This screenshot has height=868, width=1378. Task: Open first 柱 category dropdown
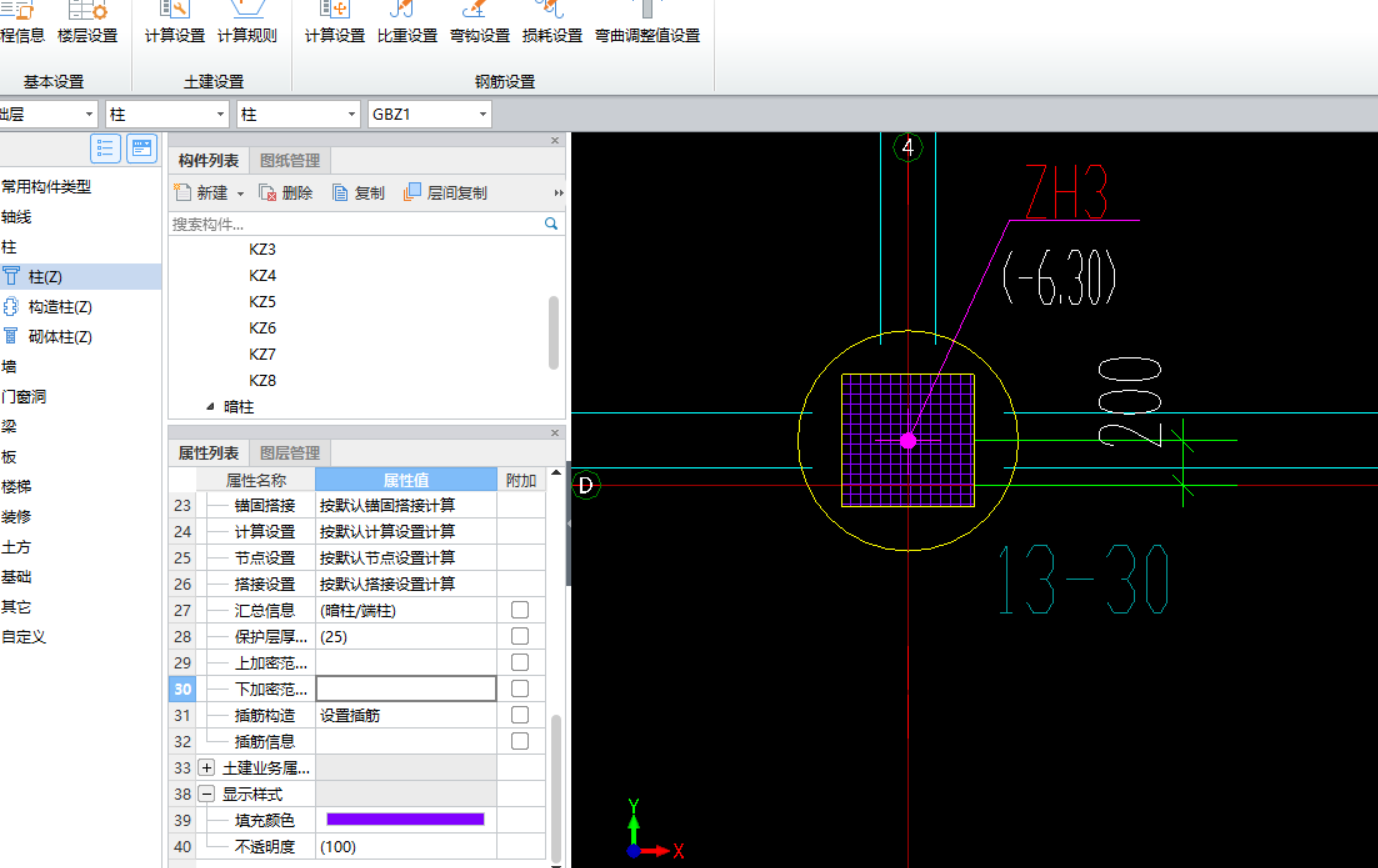(x=219, y=115)
